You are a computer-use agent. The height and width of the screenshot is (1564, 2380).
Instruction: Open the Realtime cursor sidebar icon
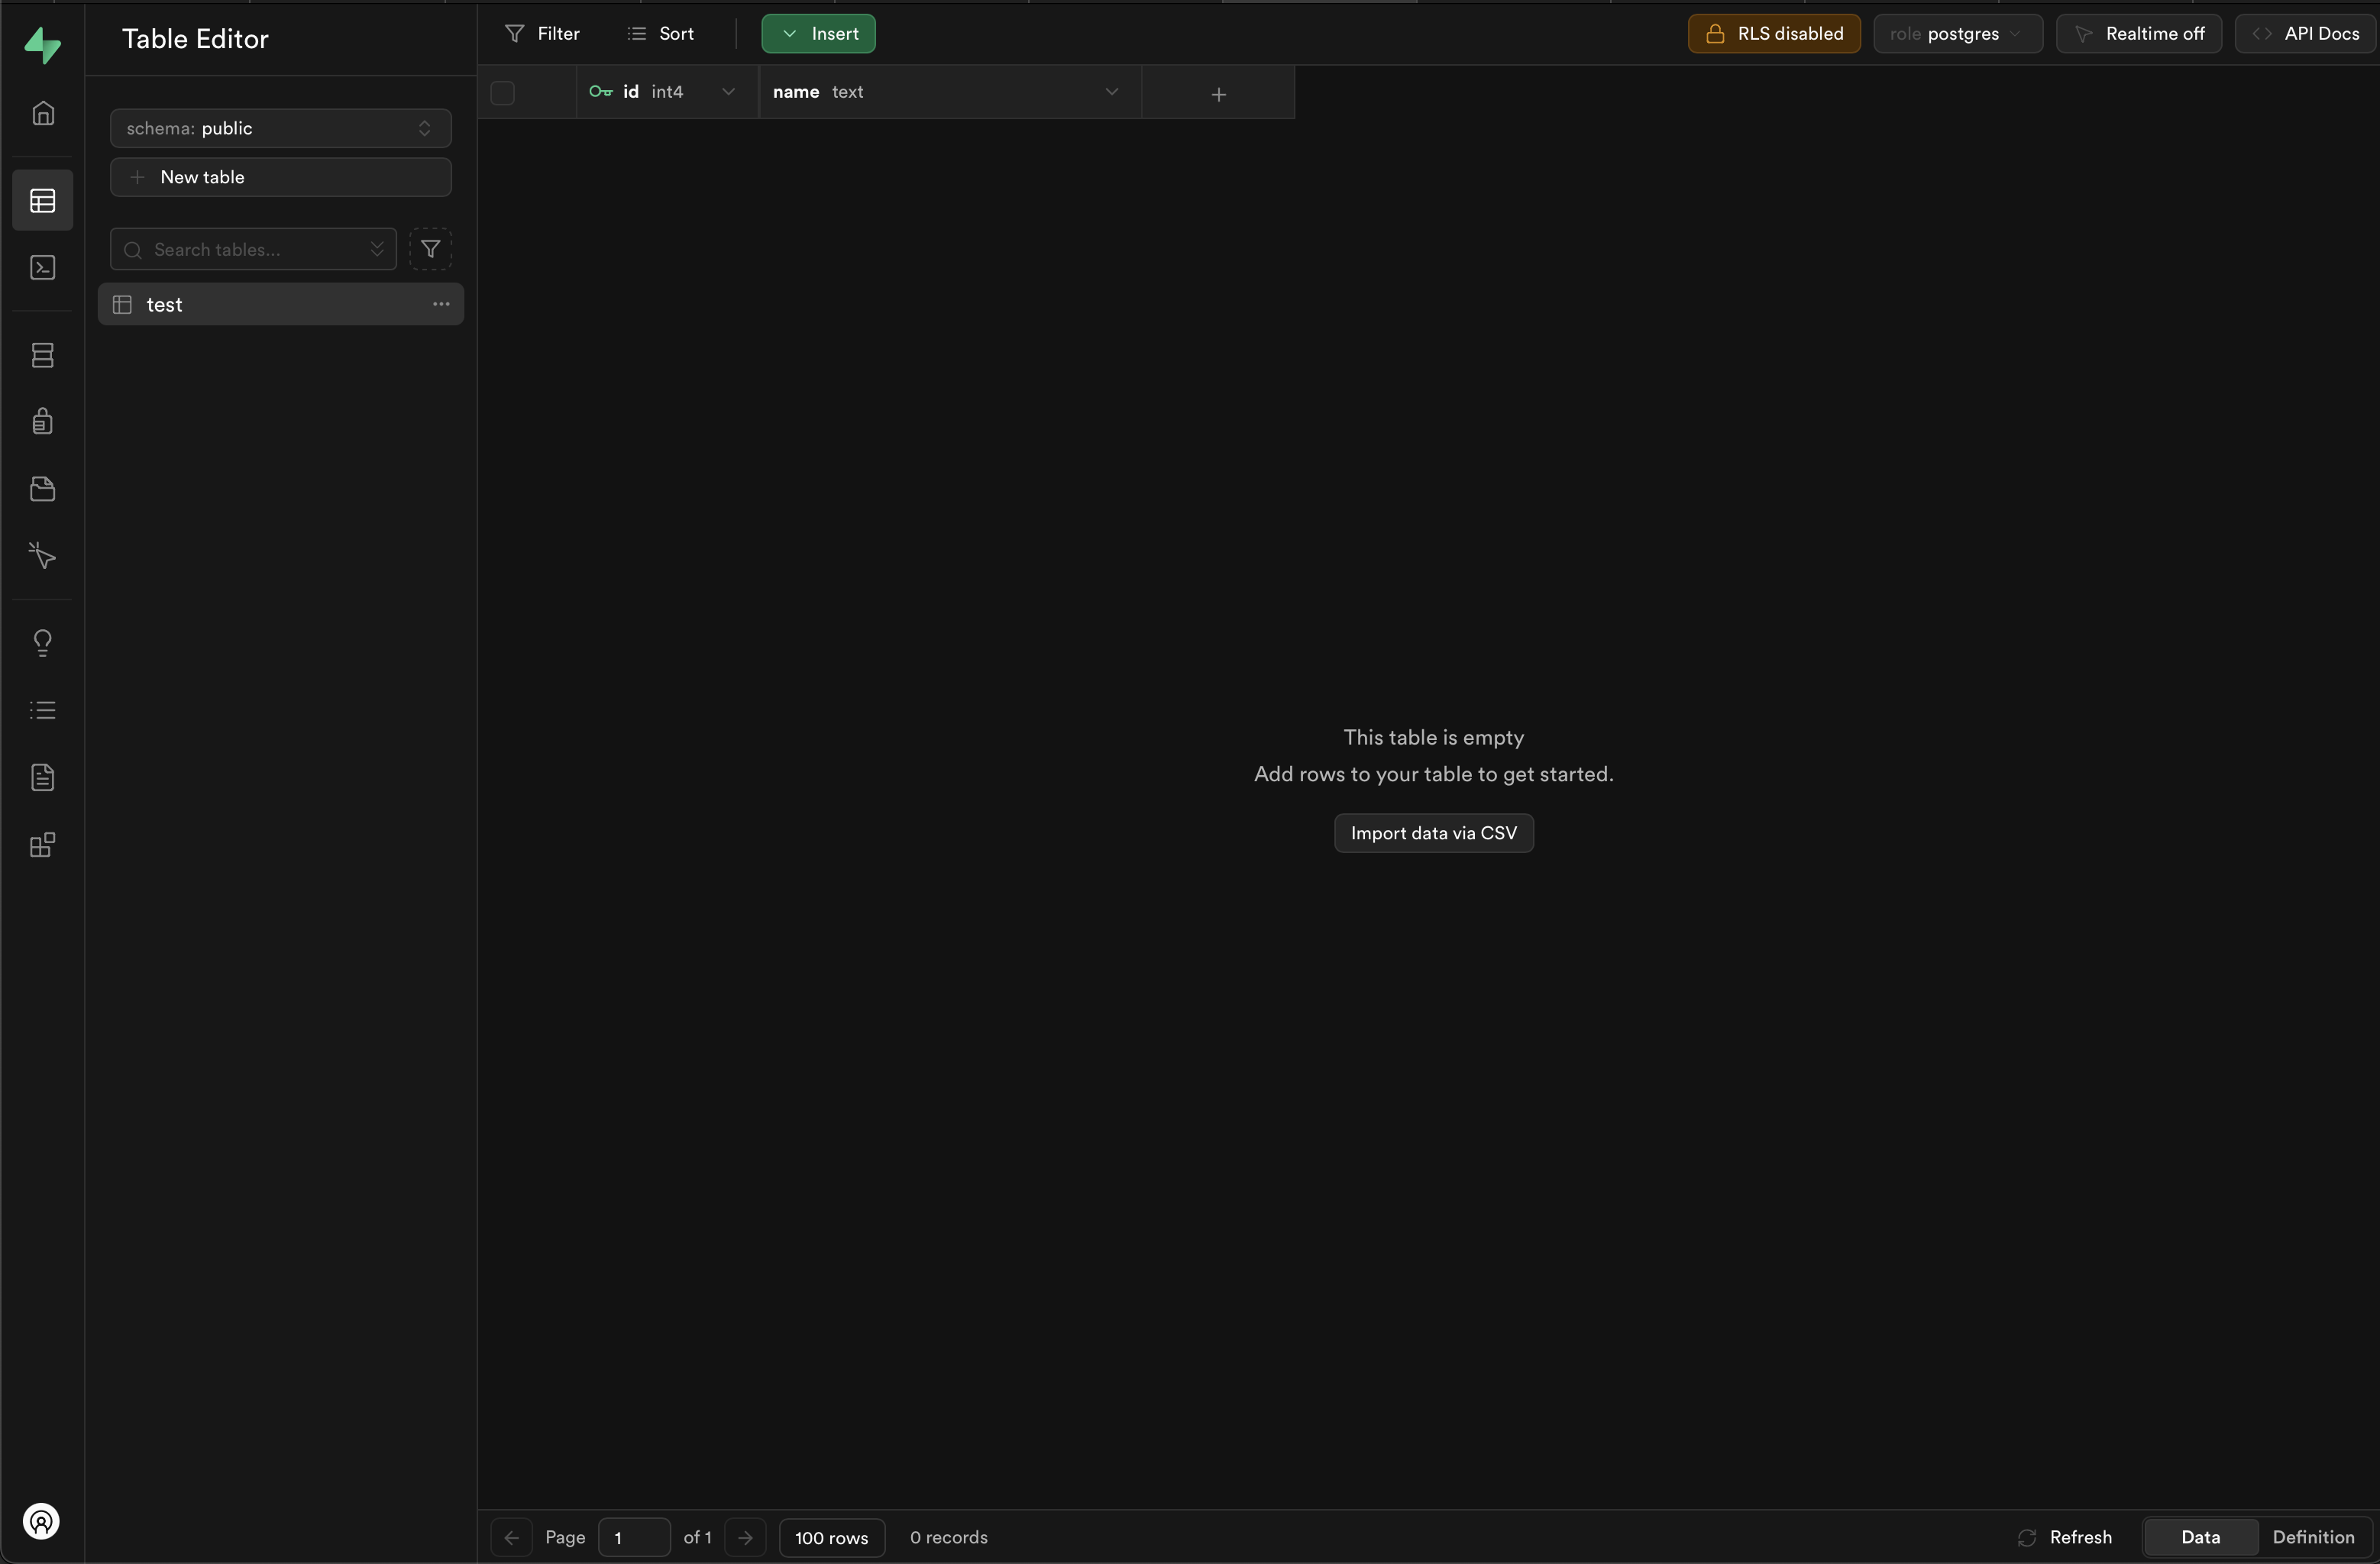(42, 555)
